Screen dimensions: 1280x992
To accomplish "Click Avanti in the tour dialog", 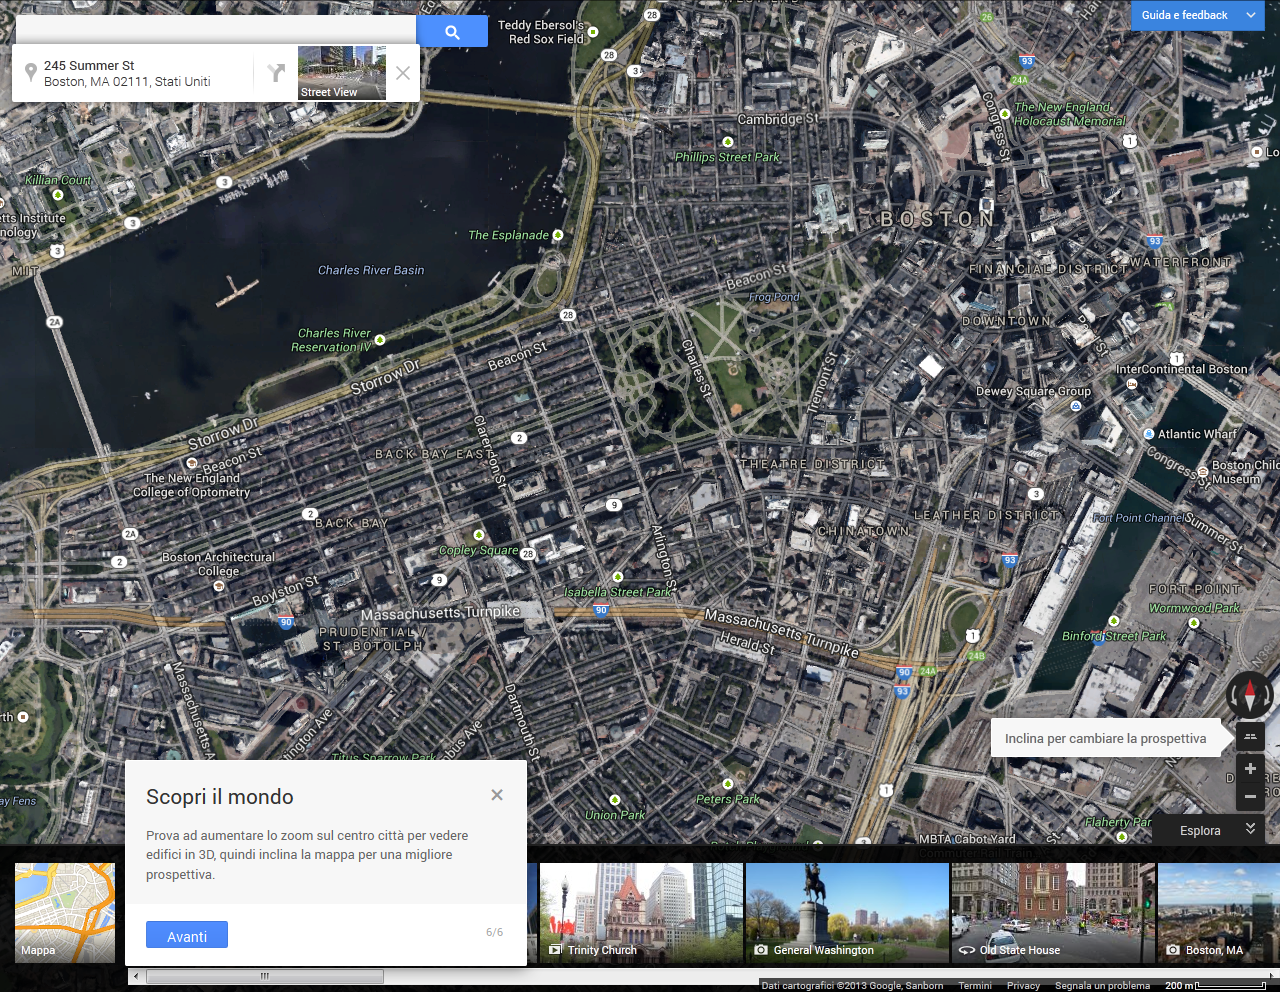I will (x=187, y=935).
